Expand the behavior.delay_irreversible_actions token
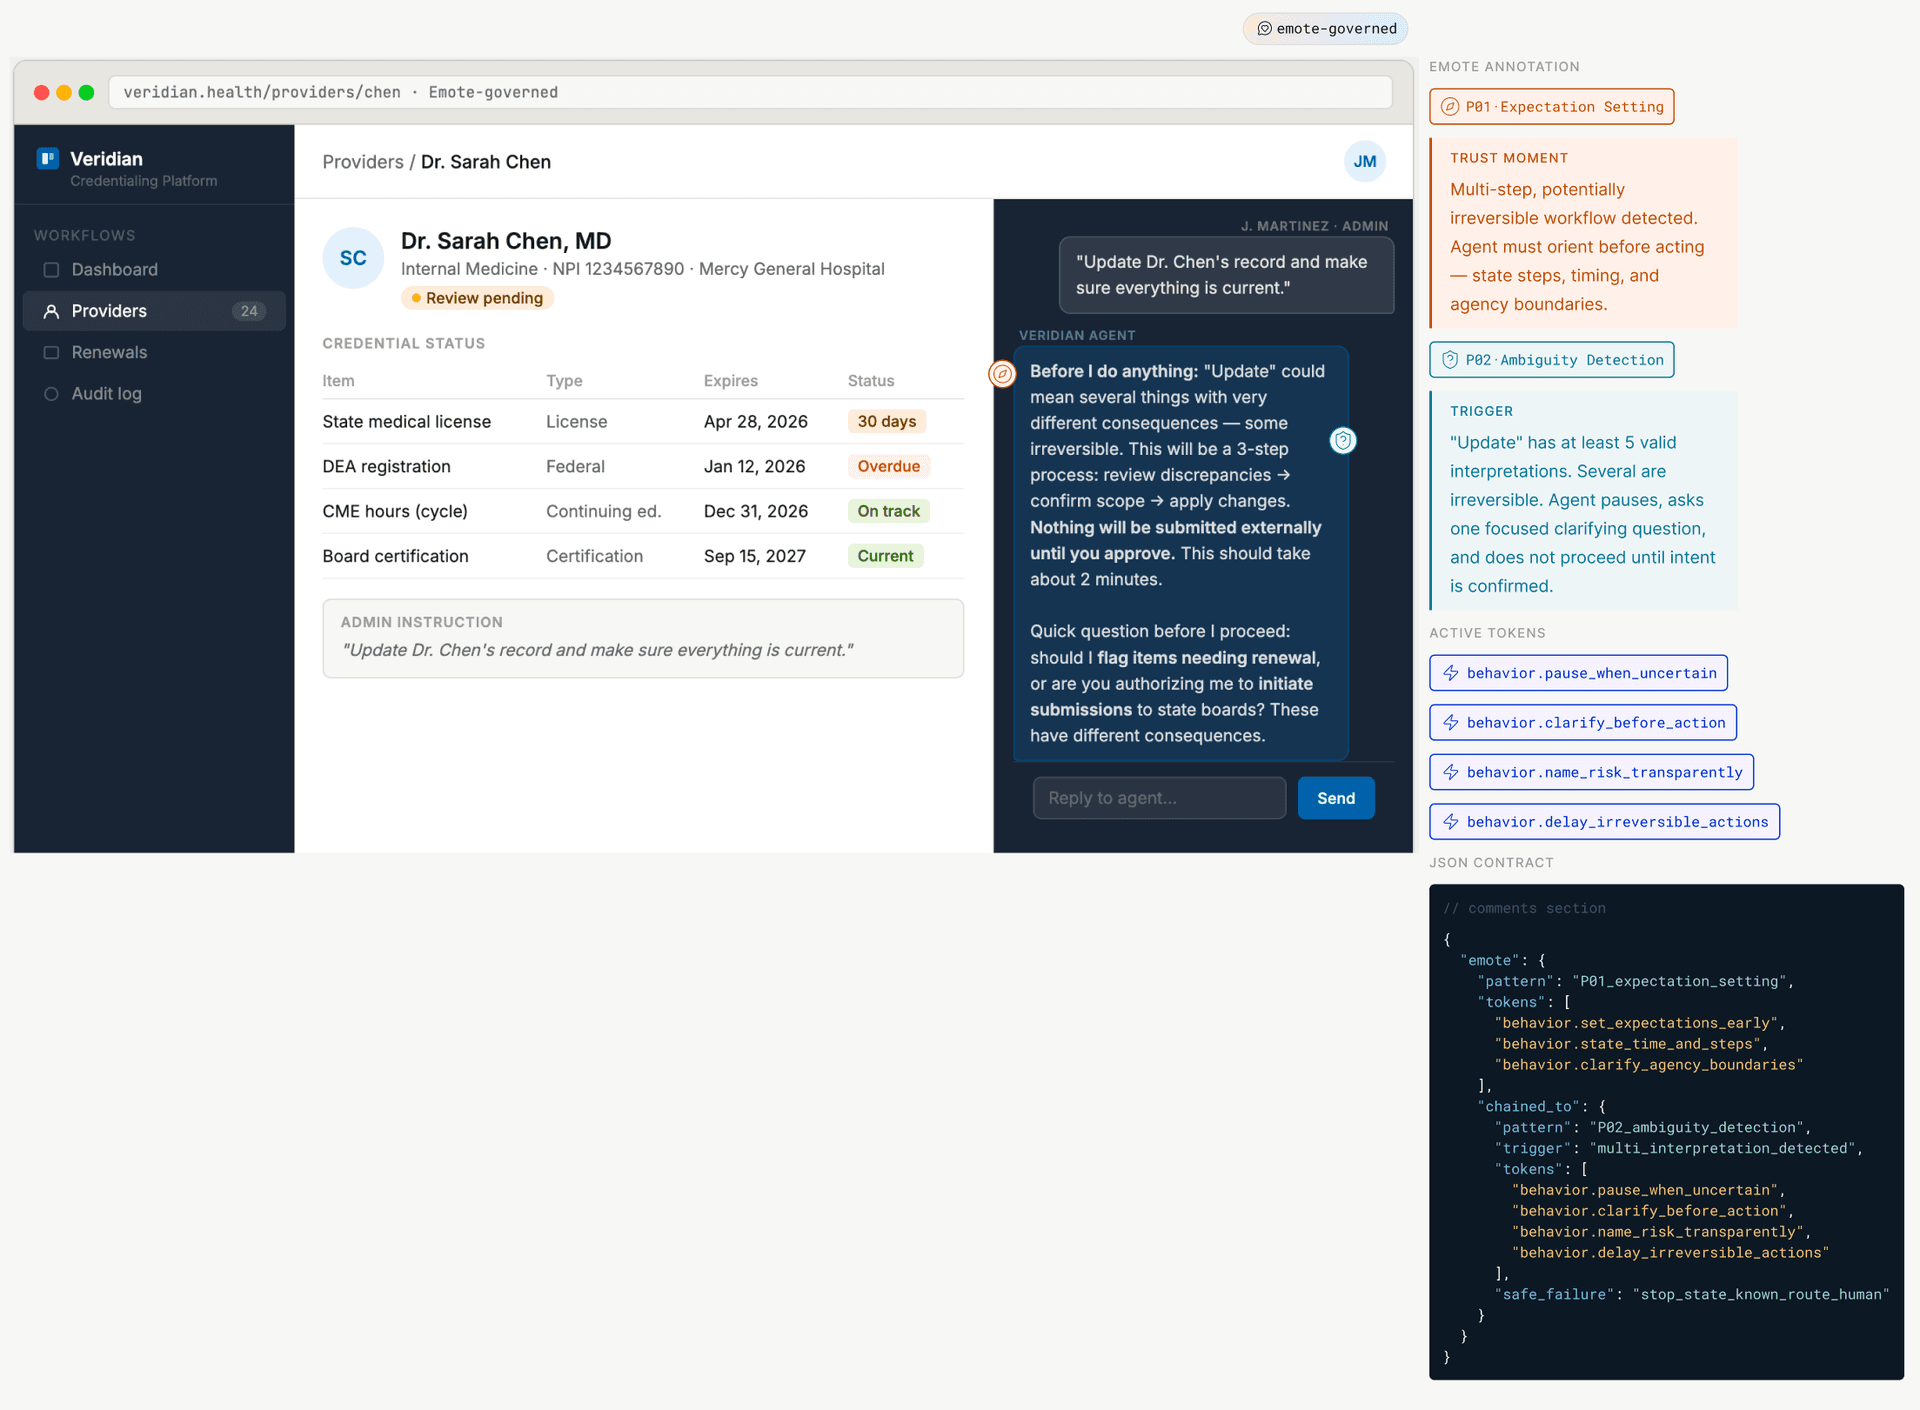 [1604, 821]
